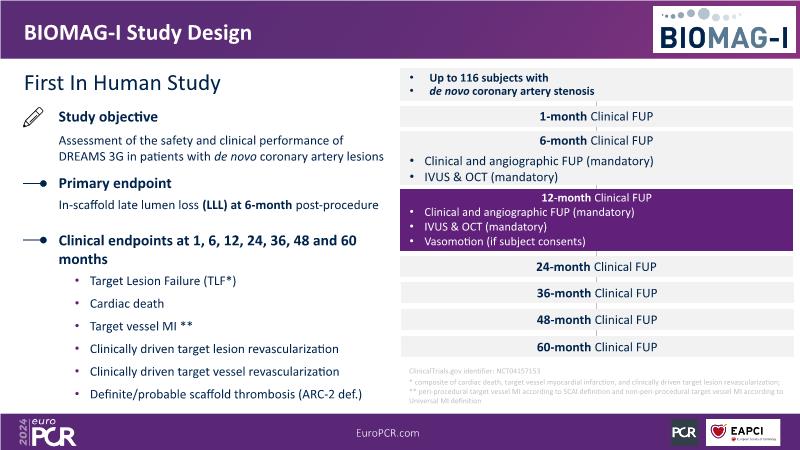Click the Target Lesion Failure bullet item

pos(163,282)
